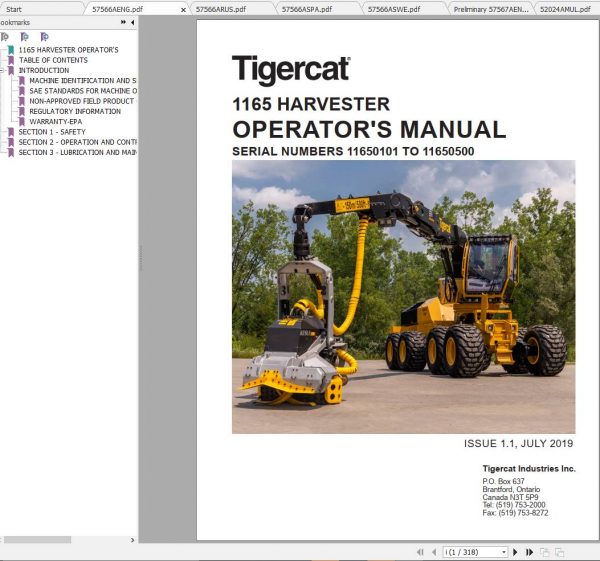The width and height of the screenshot is (600, 561).
Task: Click the teal bookmark icon for 1165 HARVESTER OPERATOR'S
Action: 11,50
